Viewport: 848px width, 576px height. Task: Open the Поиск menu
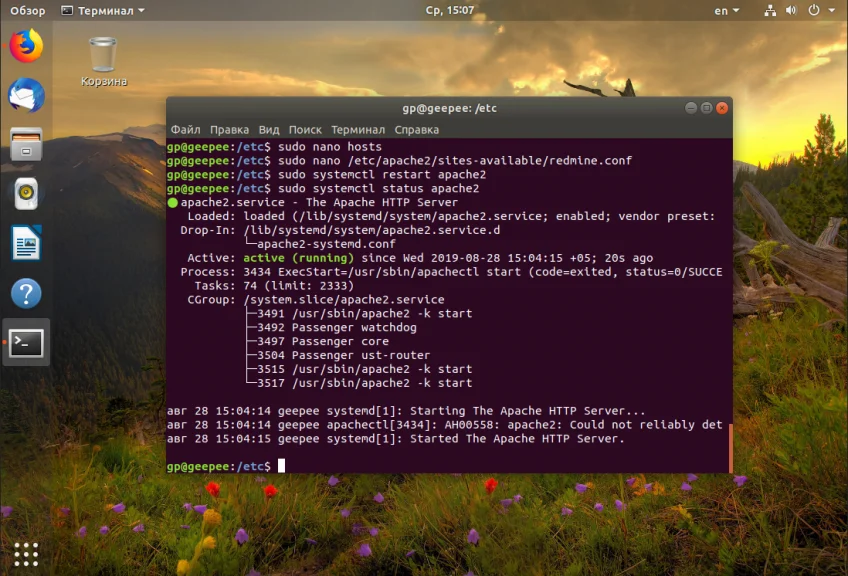[x=305, y=130]
